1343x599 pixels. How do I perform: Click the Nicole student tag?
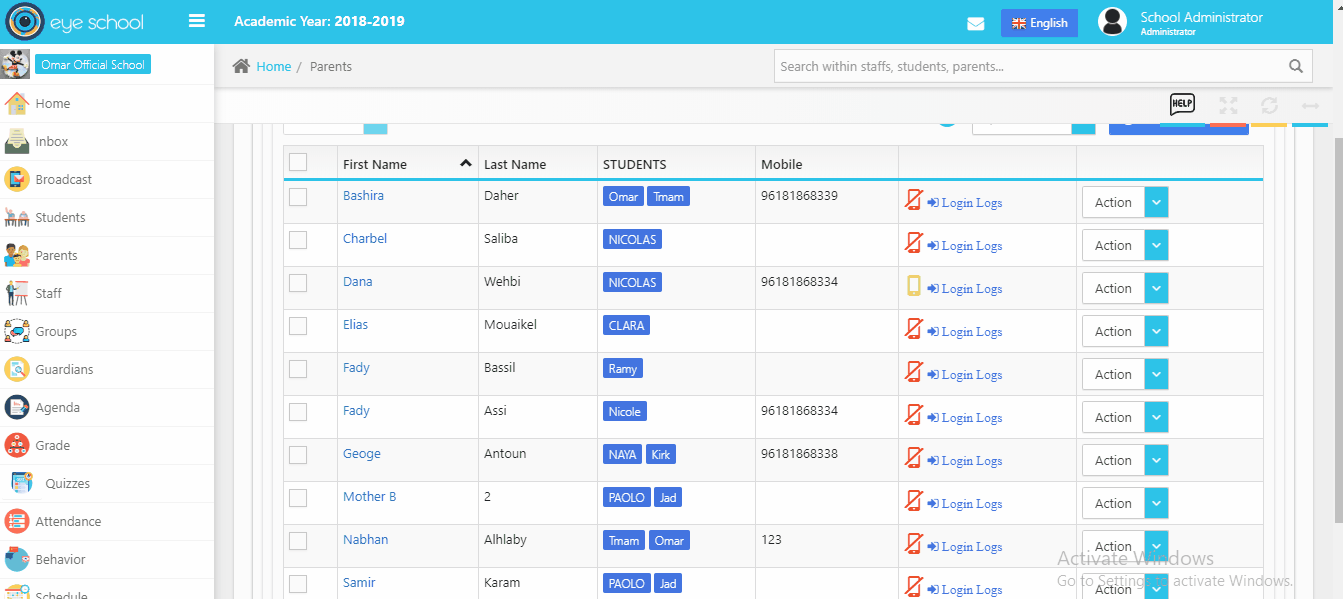(625, 412)
